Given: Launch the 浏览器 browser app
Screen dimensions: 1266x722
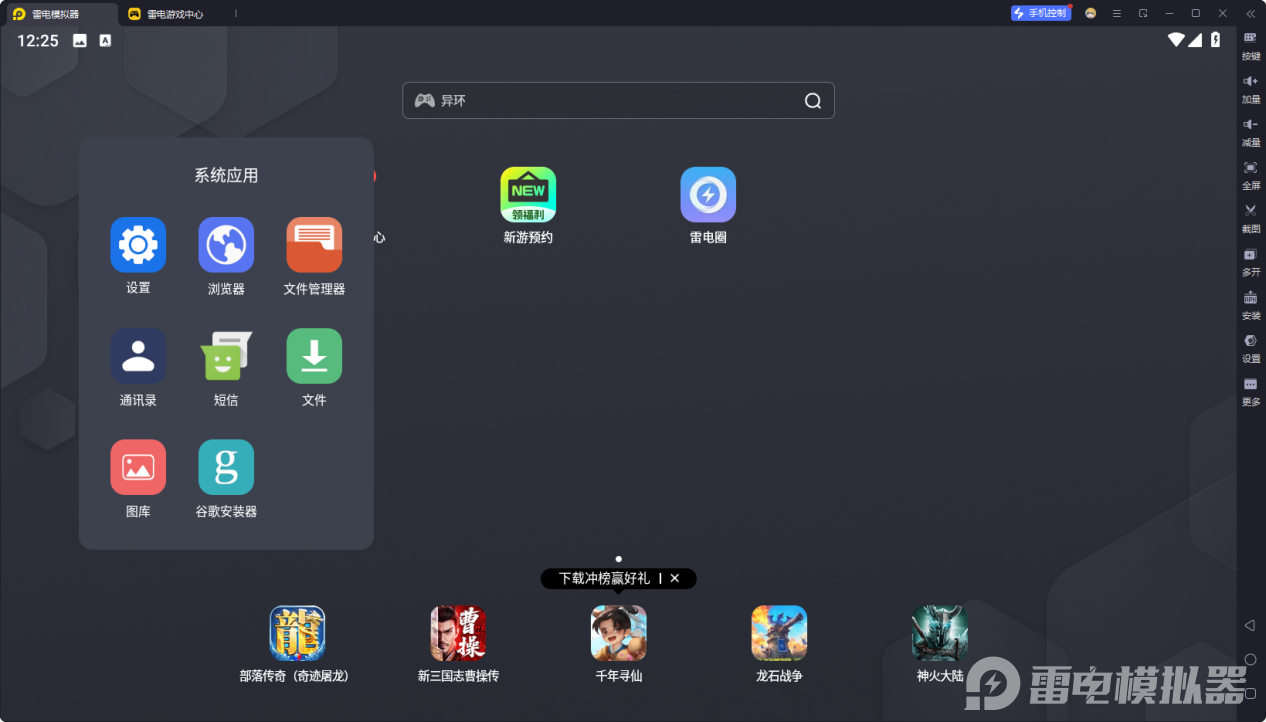Looking at the screenshot, I should click(x=226, y=245).
